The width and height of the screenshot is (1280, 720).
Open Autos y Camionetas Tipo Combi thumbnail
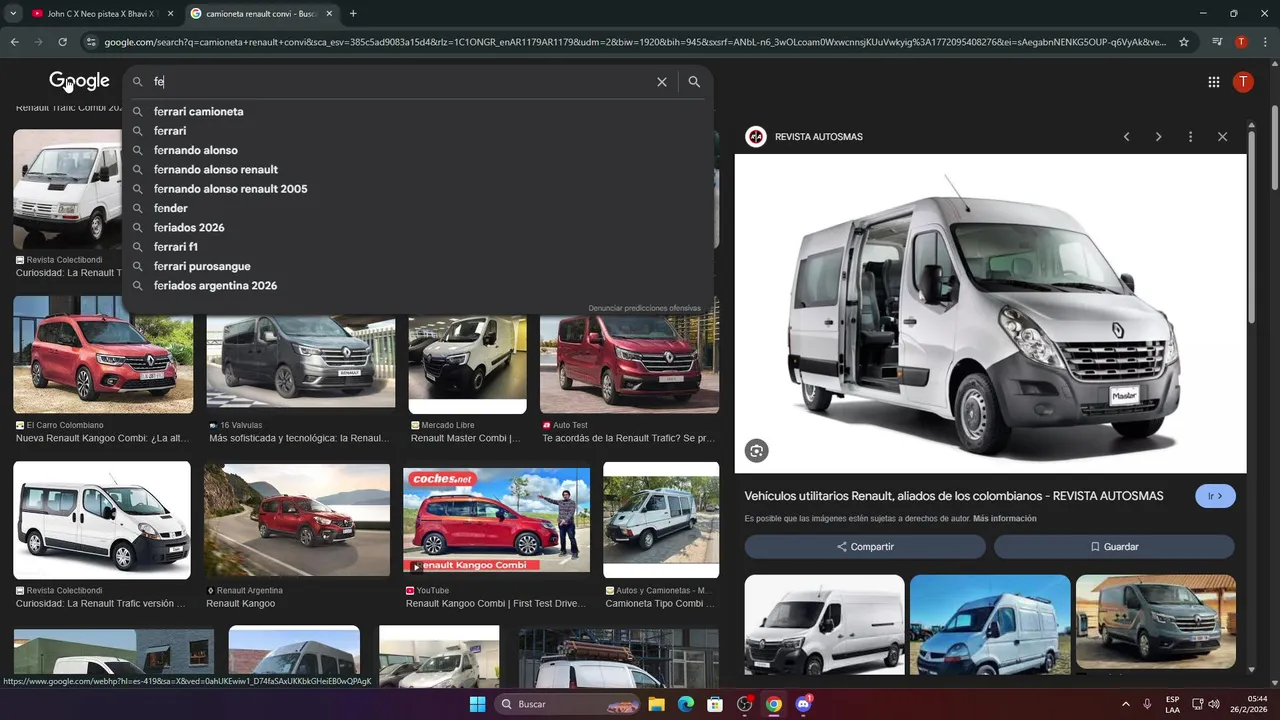click(x=661, y=520)
